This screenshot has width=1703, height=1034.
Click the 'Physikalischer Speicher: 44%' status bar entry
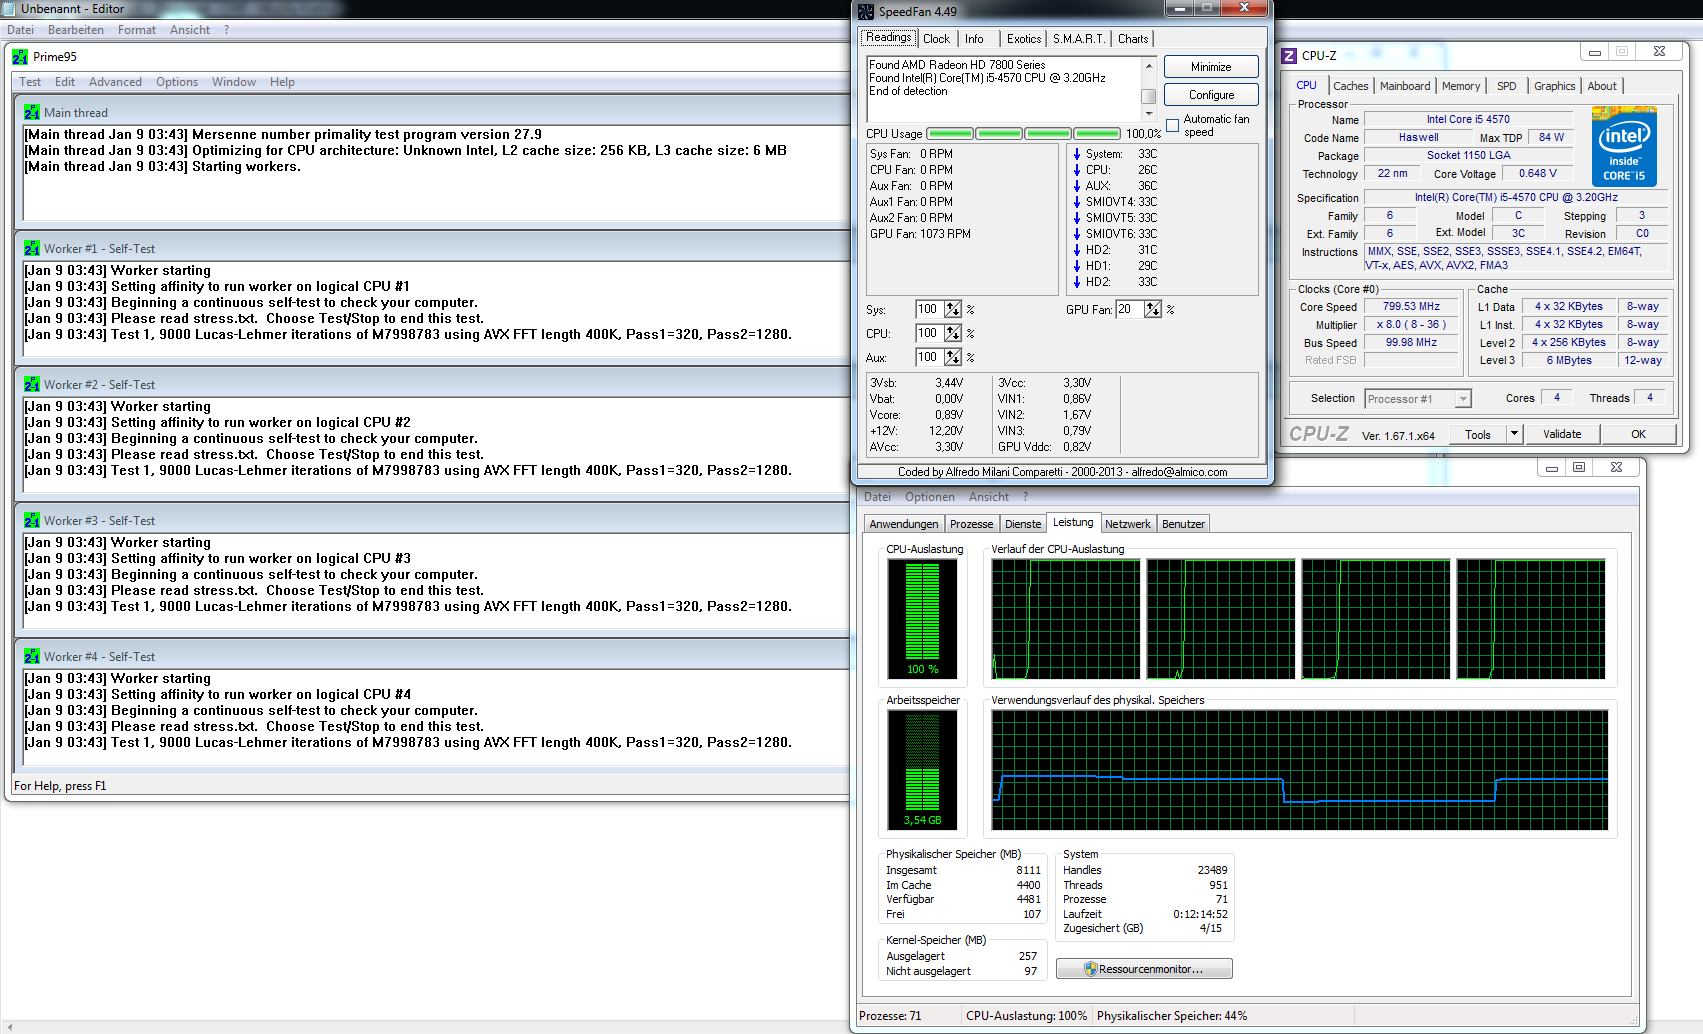click(x=1172, y=1016)
